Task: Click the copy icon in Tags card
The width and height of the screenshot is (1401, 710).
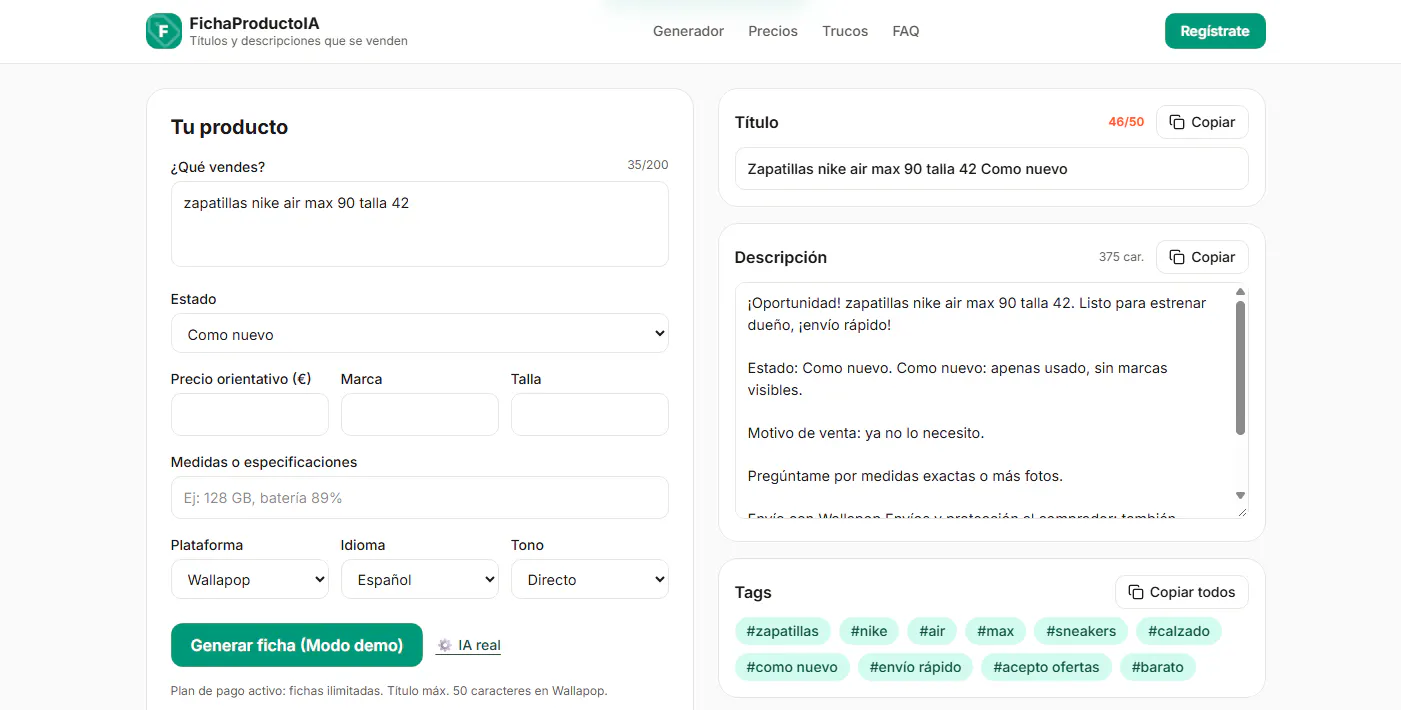Action: (x=1136, y=592)
